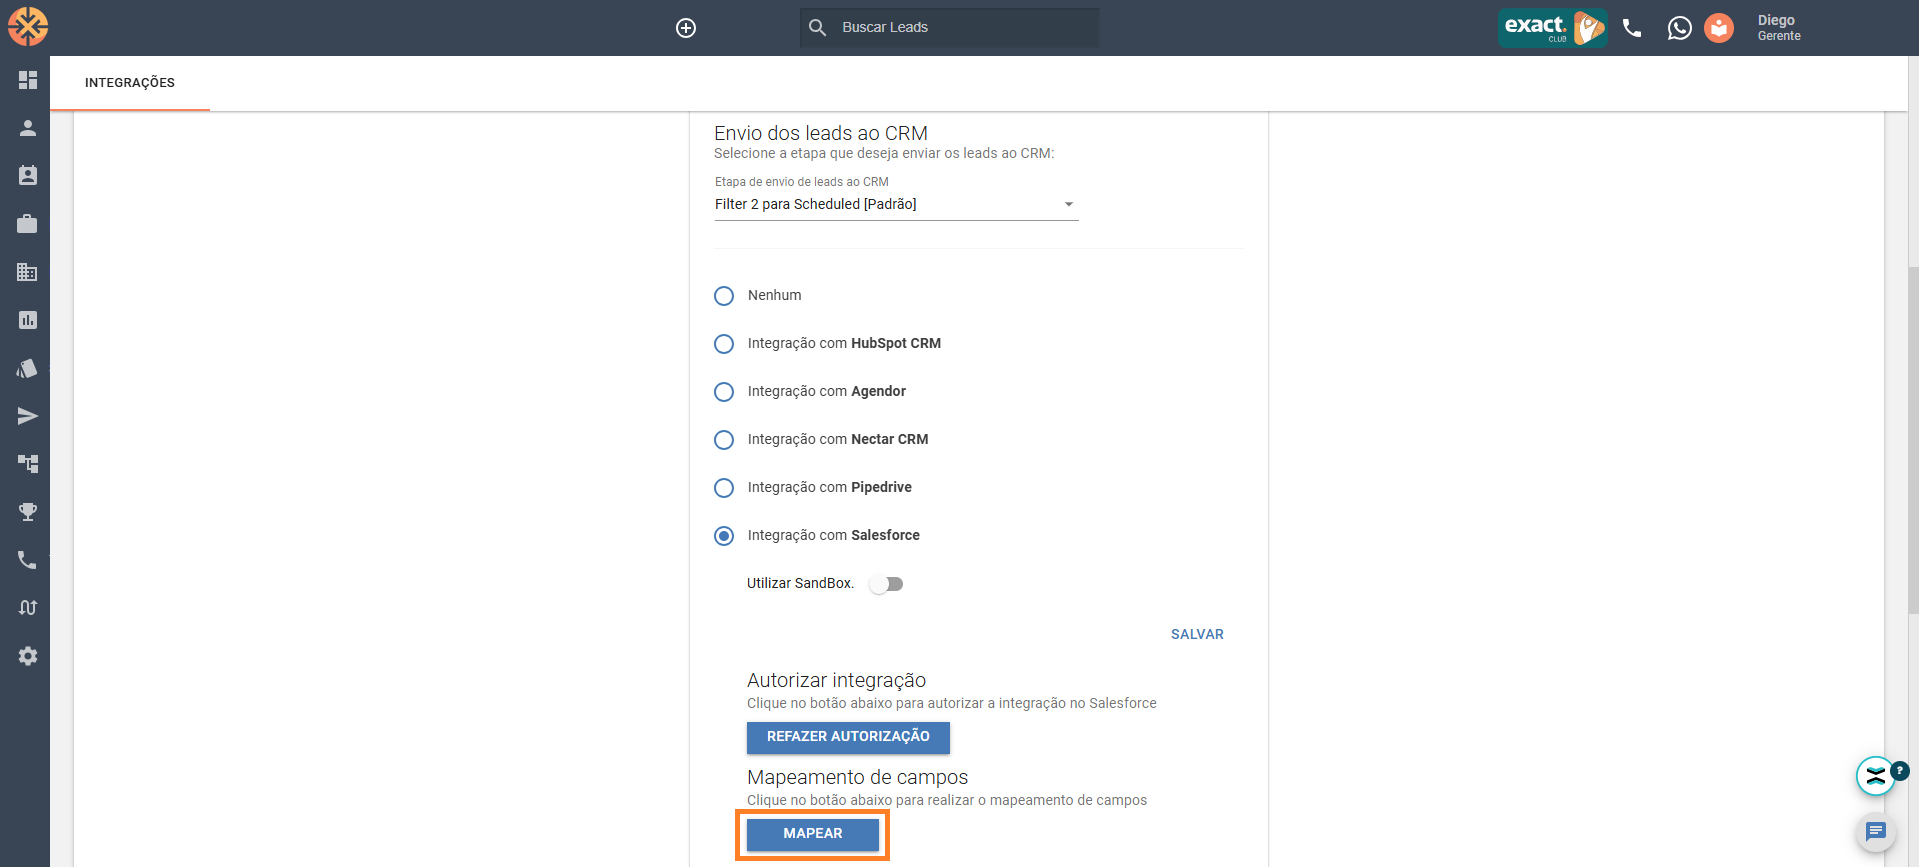Open the cards/tags icon in sidebar

tap(28, 368)
